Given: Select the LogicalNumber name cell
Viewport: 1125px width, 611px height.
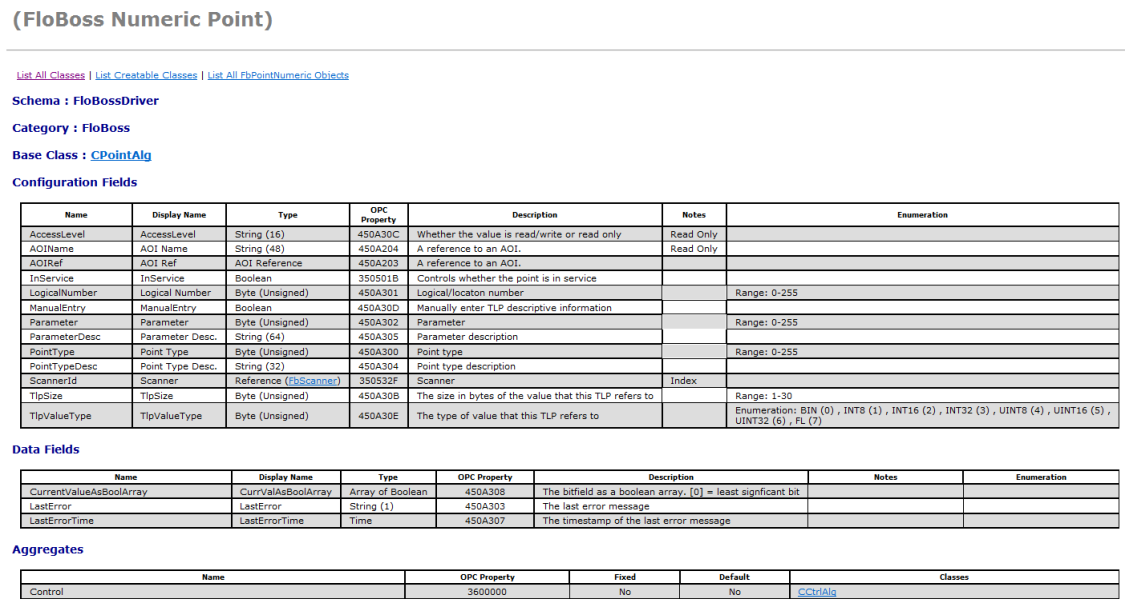Looking at the screenshot, I should pos(76,293).
